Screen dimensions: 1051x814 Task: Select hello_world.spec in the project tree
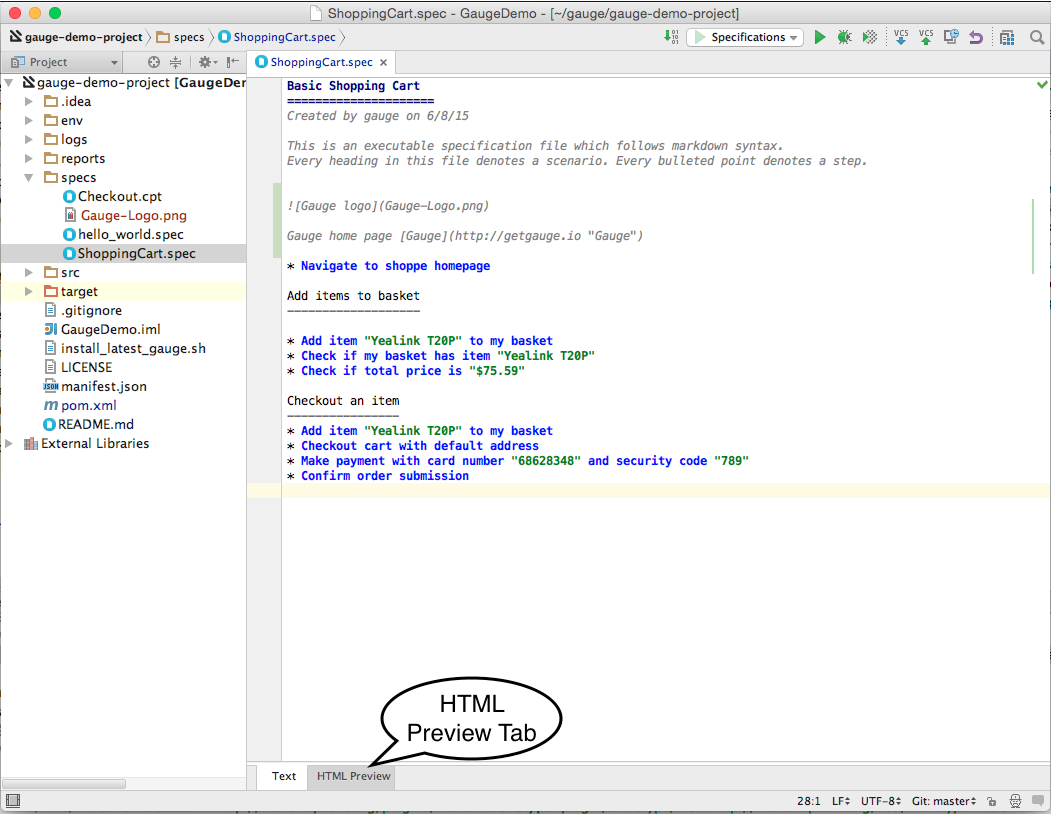pos(130,234)
